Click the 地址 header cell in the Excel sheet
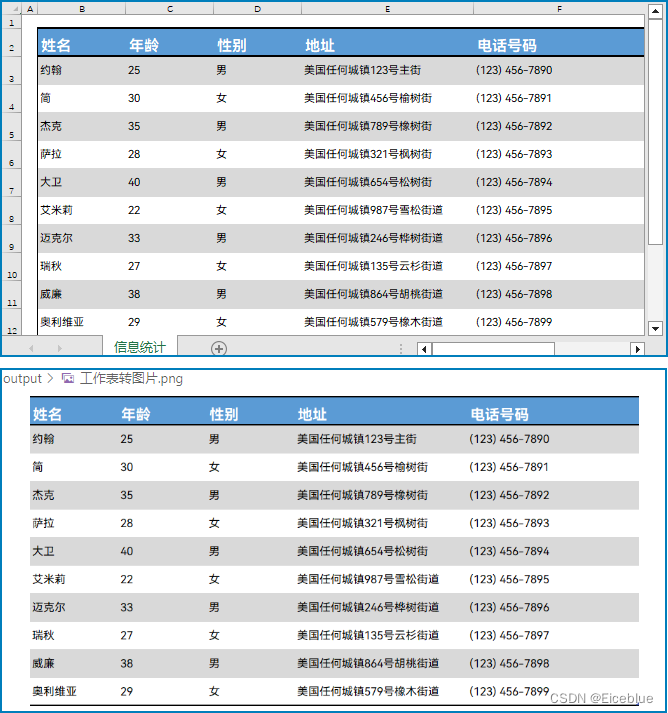 [387, 43]
